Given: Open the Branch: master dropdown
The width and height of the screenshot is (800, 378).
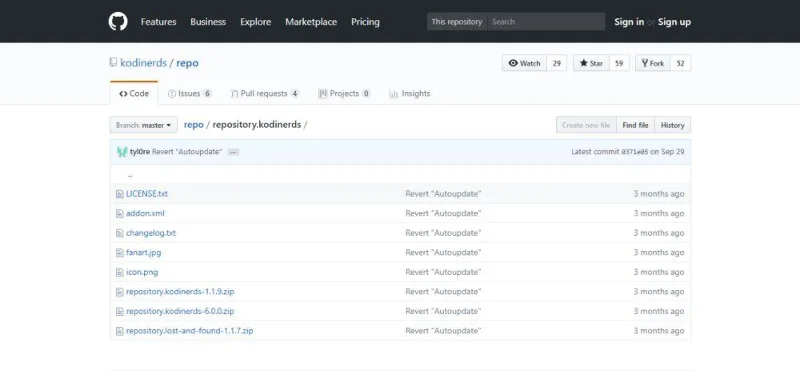Looking at the screenshot, I should pos(143,125).
